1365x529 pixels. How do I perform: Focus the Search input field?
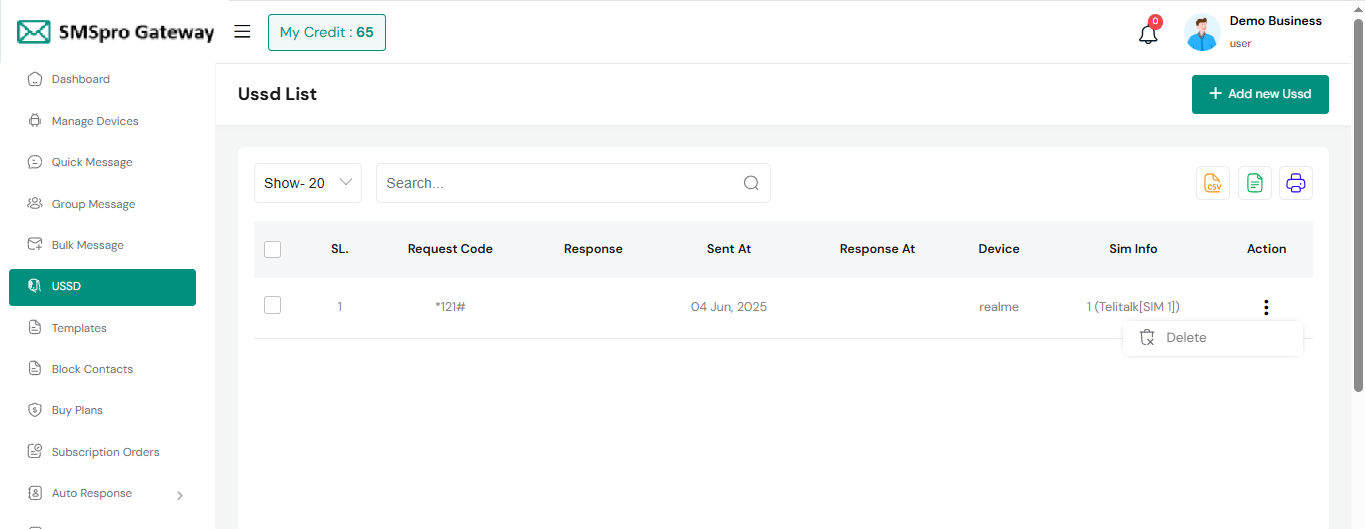pyautogui.click(x=560, y=183)
